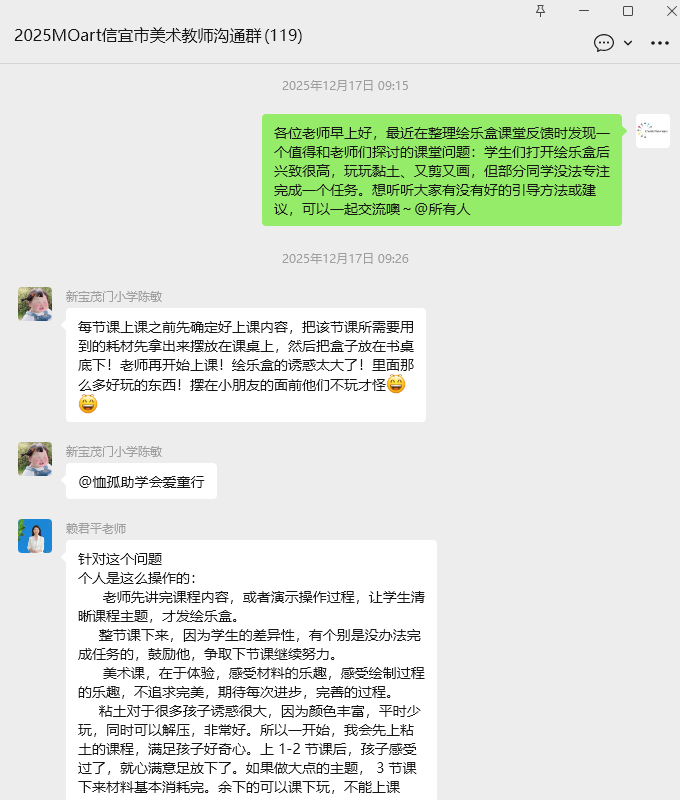The width and height of the screenshot is (680, 800).
Task: Click the first 新宝茂门小学陈敏 sender name
Action: (114, 296)
